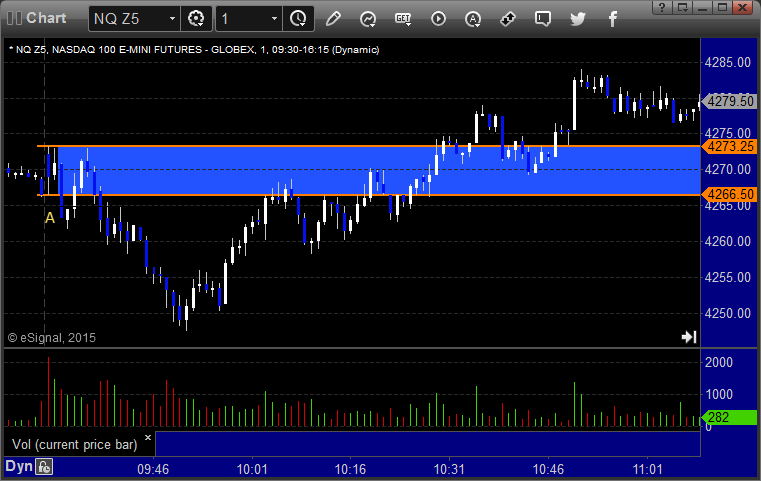Screen dimensions: 761x481
Task: Click the 1000 volume axis label
Action: pyautogui.click(x=719, y=394)
